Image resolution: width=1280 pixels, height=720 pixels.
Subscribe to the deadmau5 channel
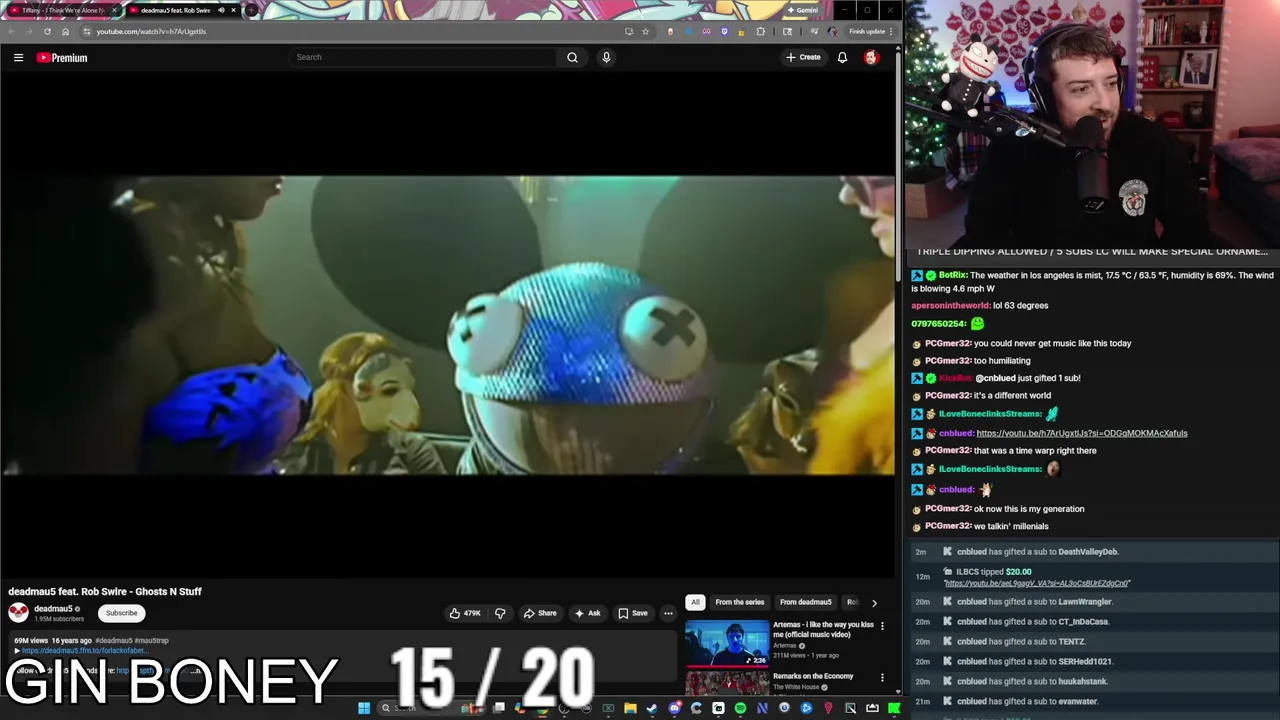[121, 613]
